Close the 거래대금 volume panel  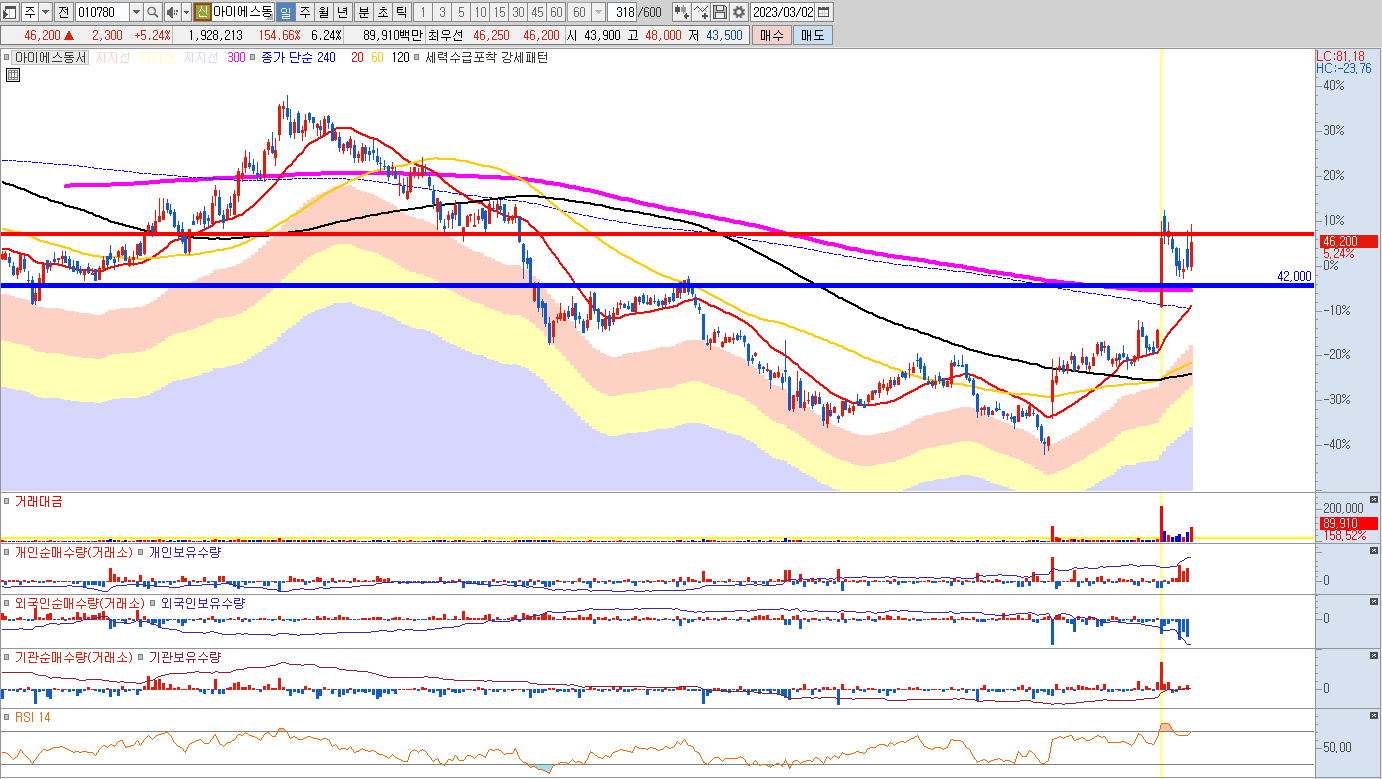1375,498
